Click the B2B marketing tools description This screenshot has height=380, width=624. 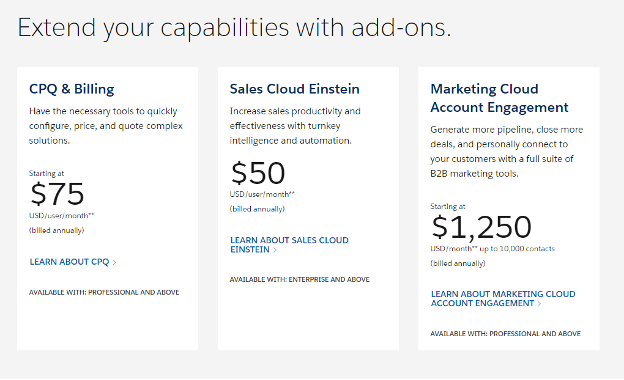[x=506, y=152]
